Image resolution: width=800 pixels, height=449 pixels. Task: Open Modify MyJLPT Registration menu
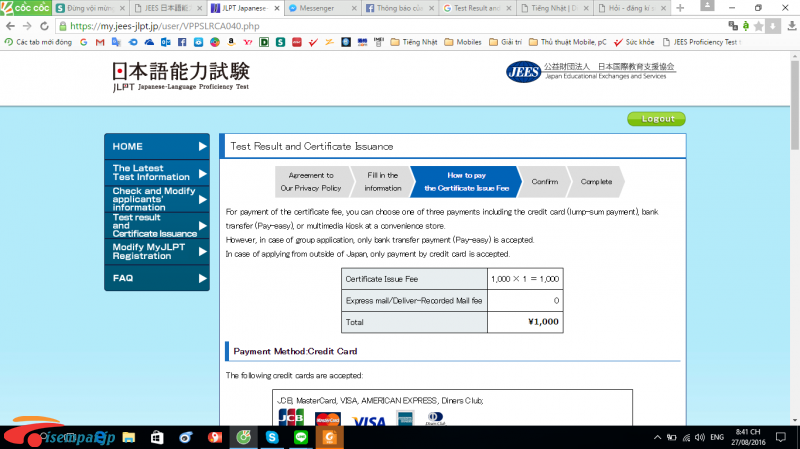pos(157,252)
